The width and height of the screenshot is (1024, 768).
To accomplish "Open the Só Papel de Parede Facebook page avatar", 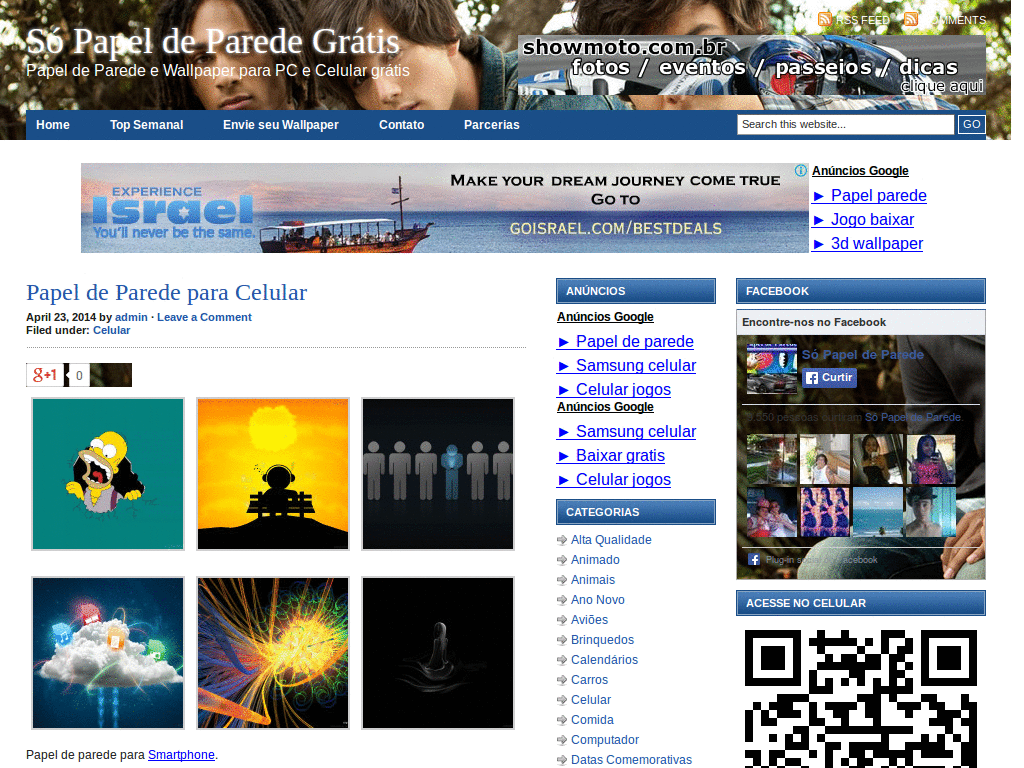I will 772,368.
